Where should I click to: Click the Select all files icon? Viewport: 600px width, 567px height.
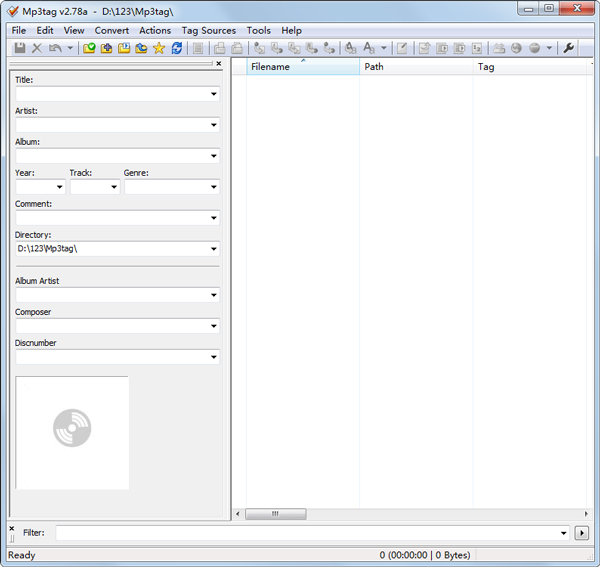pyautogui.click(x=198, y=48)
